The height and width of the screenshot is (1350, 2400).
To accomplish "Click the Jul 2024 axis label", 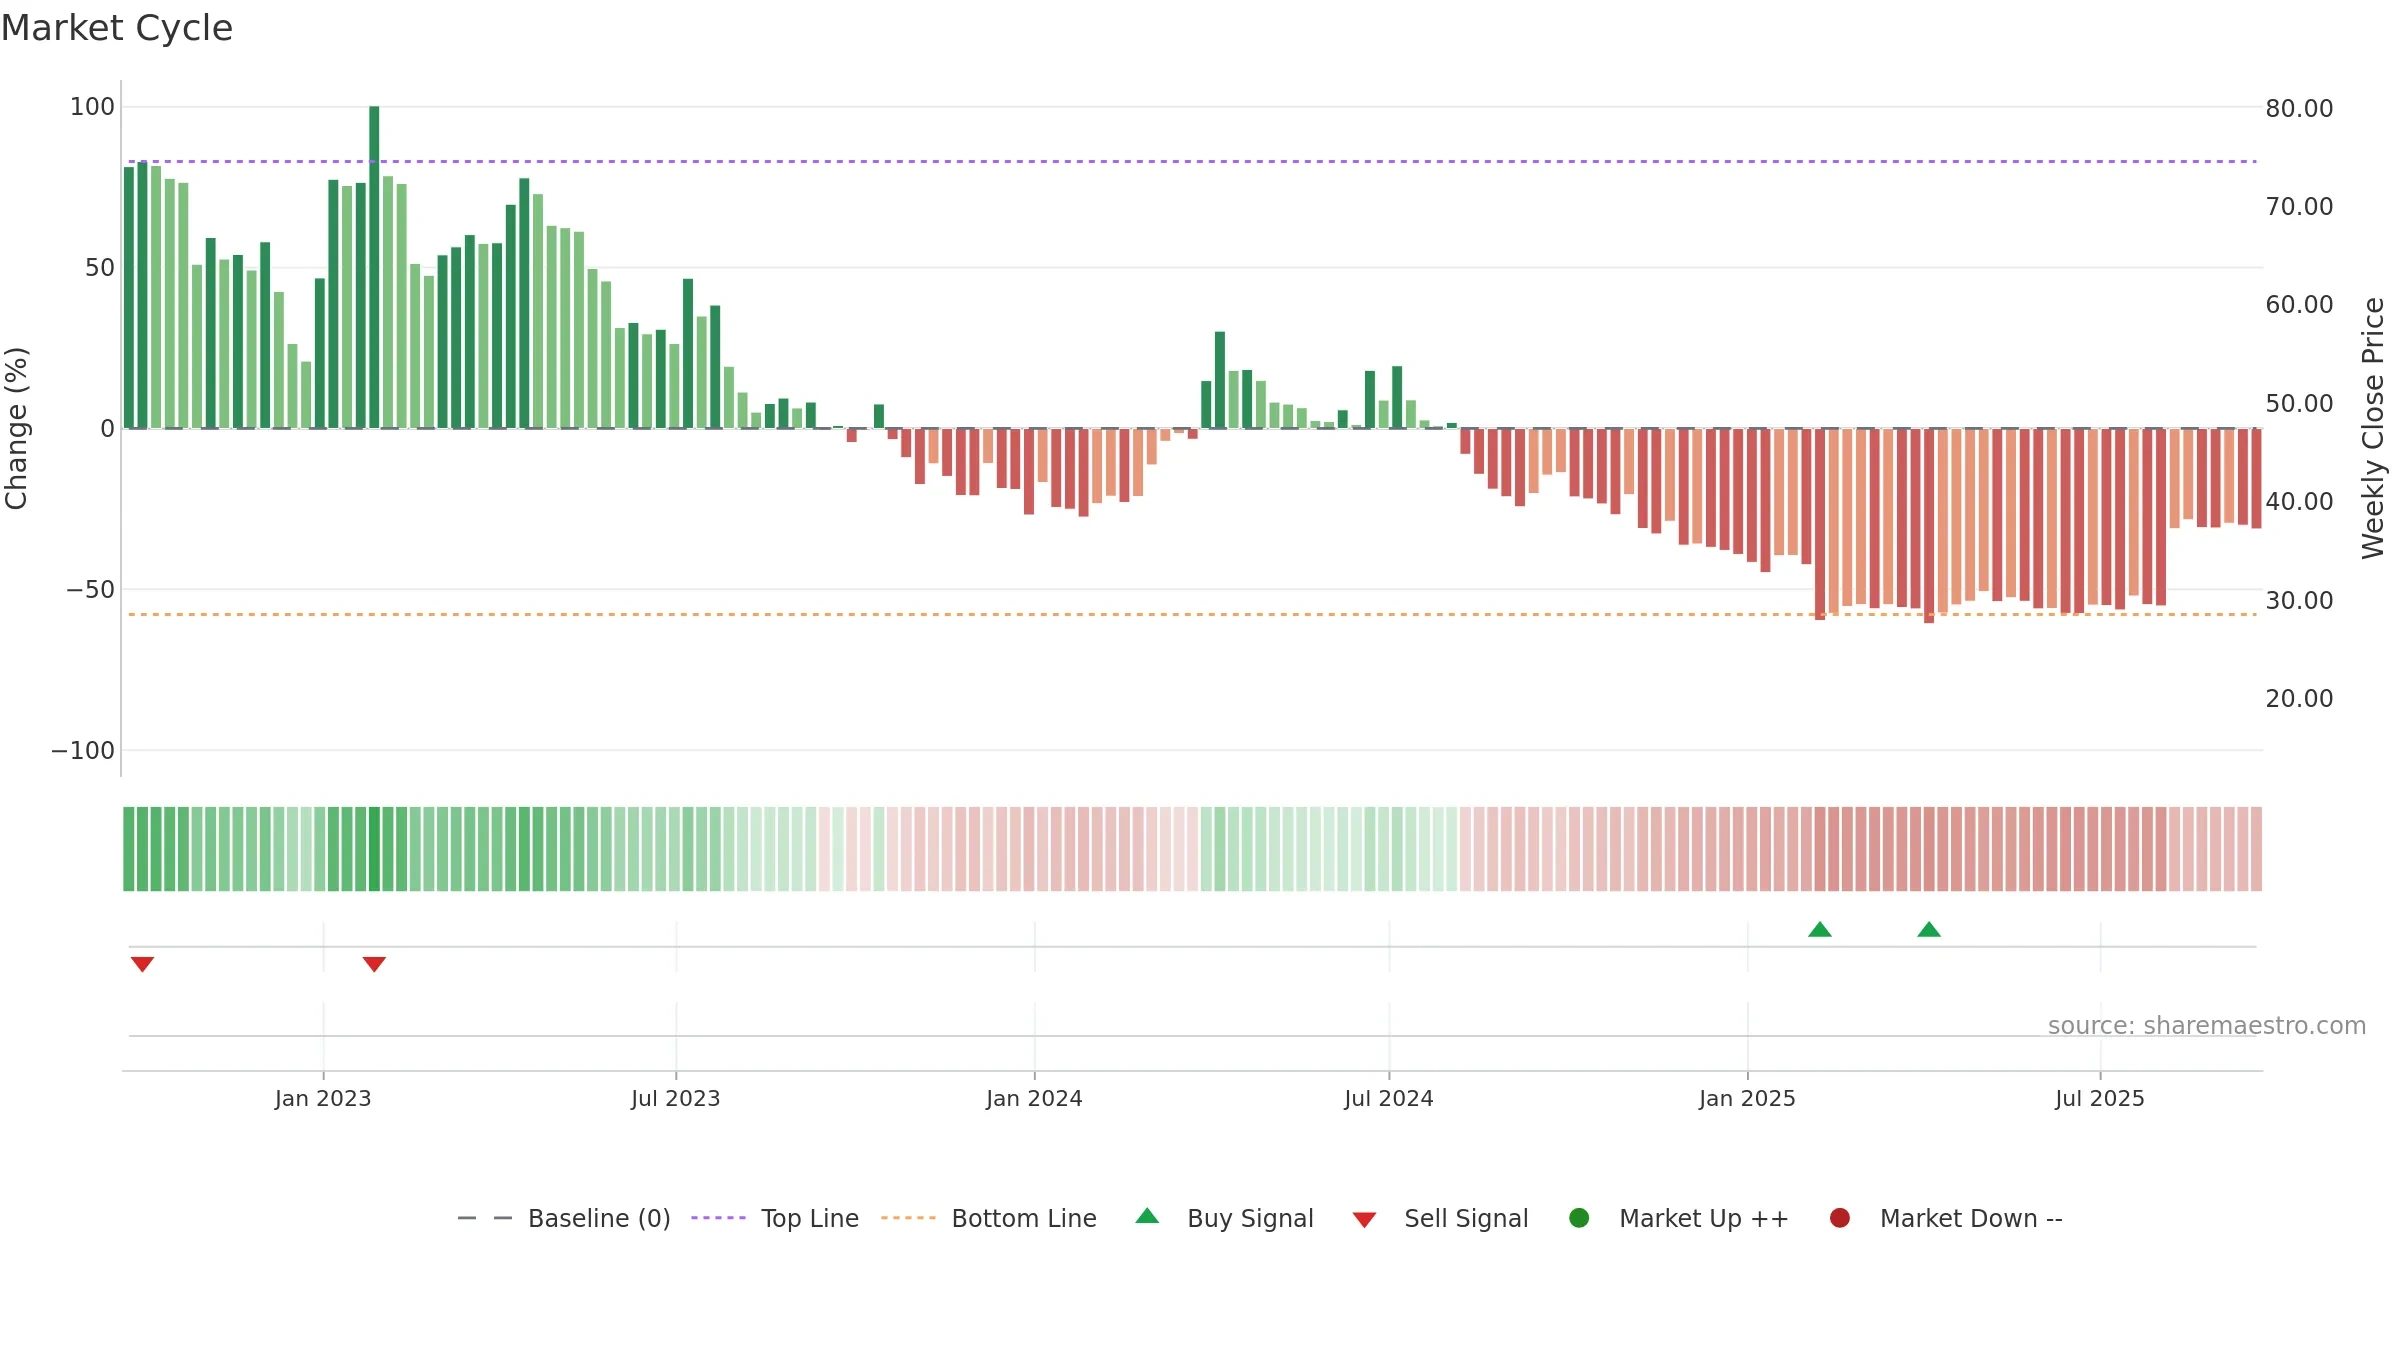I will click(x=1389, y=1099).
